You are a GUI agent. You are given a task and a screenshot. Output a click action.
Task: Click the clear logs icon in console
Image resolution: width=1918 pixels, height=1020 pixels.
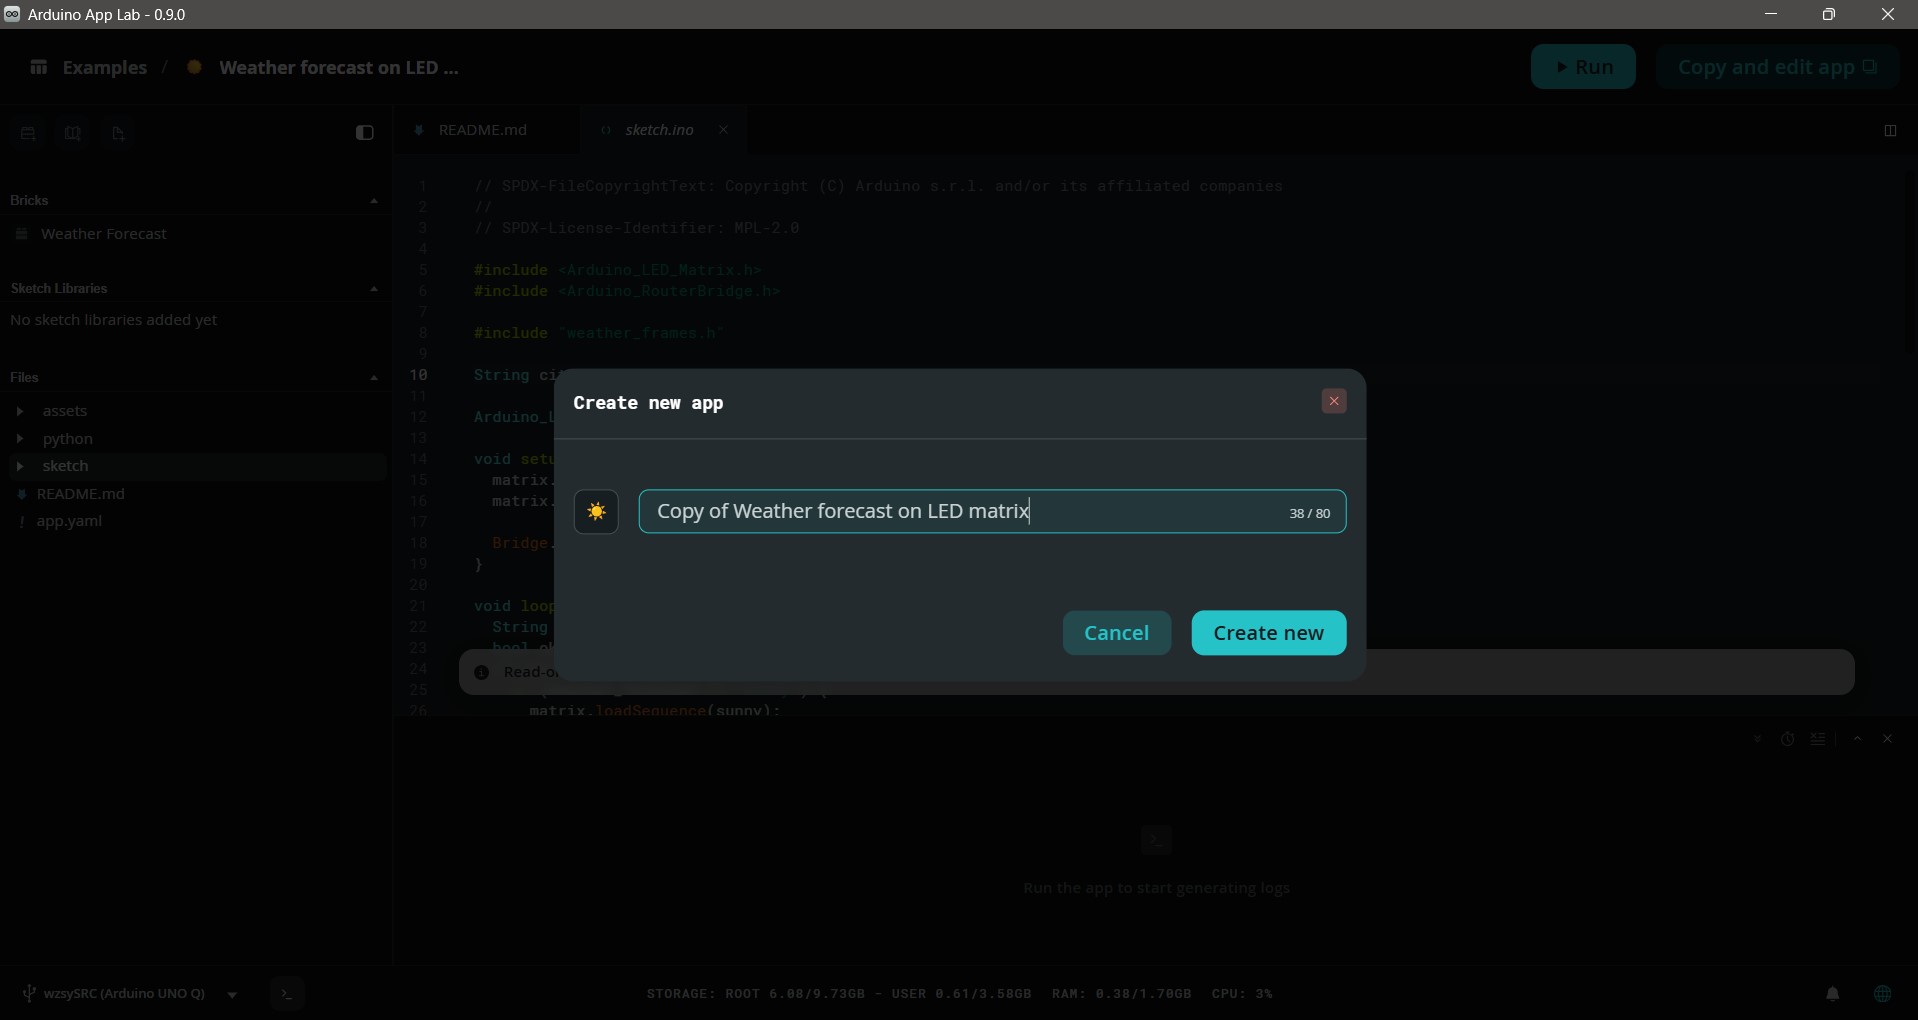point(1819,739)
